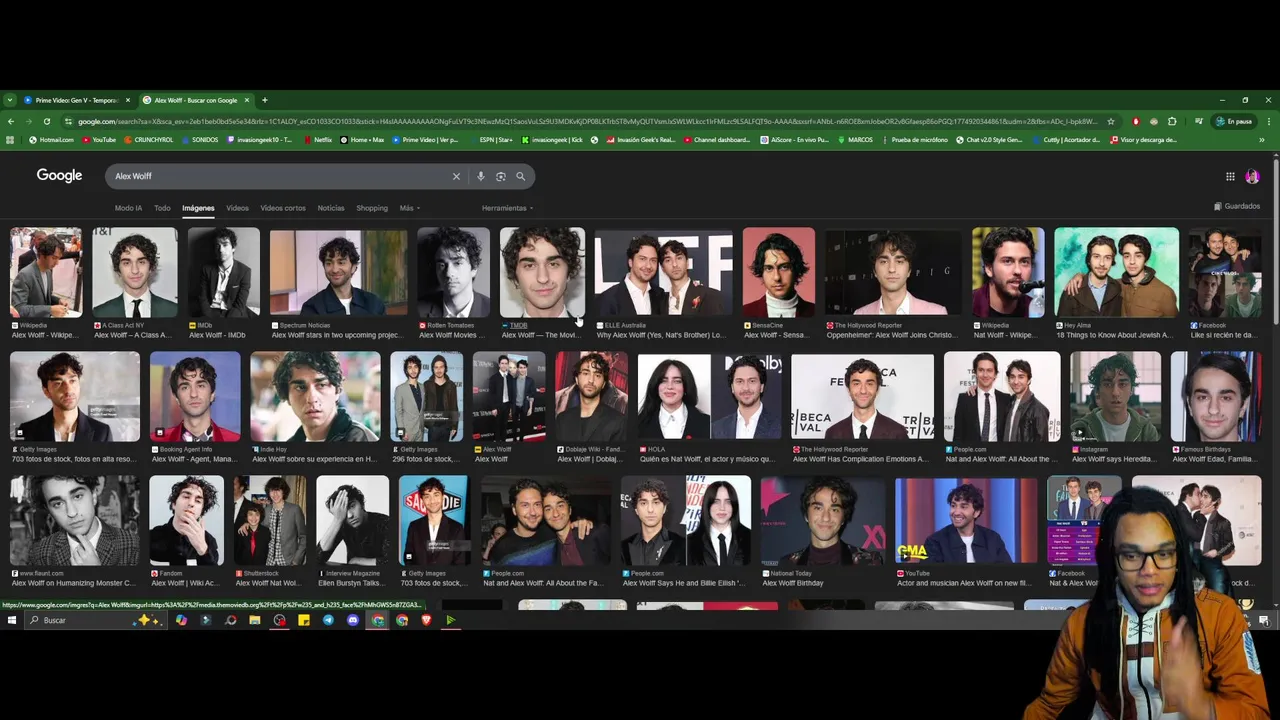Click the site info icon in address bar
Screen dimensions: 1280x720
[x=69, y=121]
